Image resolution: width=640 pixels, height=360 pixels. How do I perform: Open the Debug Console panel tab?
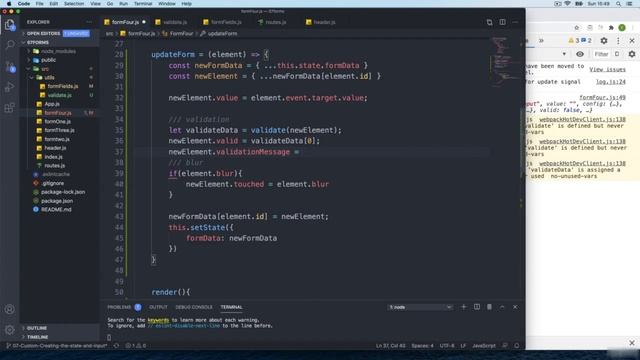[x=194, y=307]
